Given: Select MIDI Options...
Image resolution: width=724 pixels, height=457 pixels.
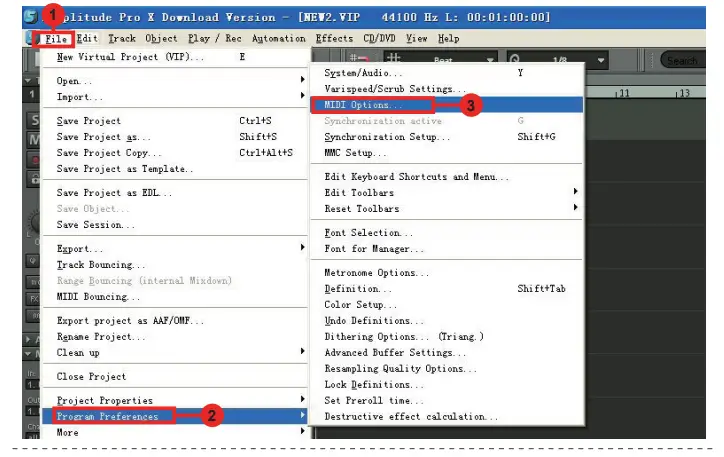Looking at the screenshot, I should (x=447, y=105).
